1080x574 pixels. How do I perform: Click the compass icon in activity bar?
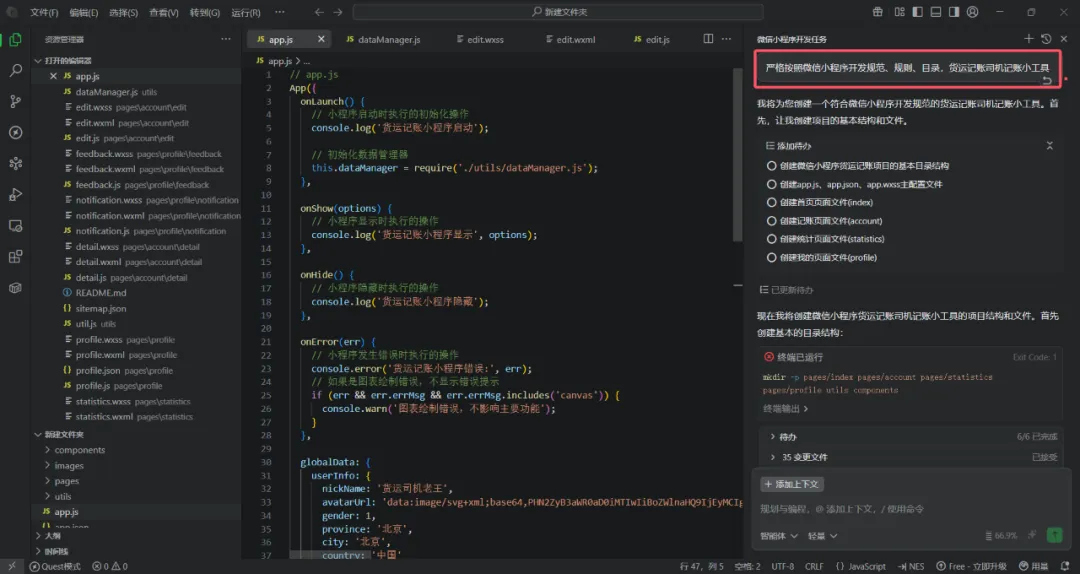[x=15, y=132]
